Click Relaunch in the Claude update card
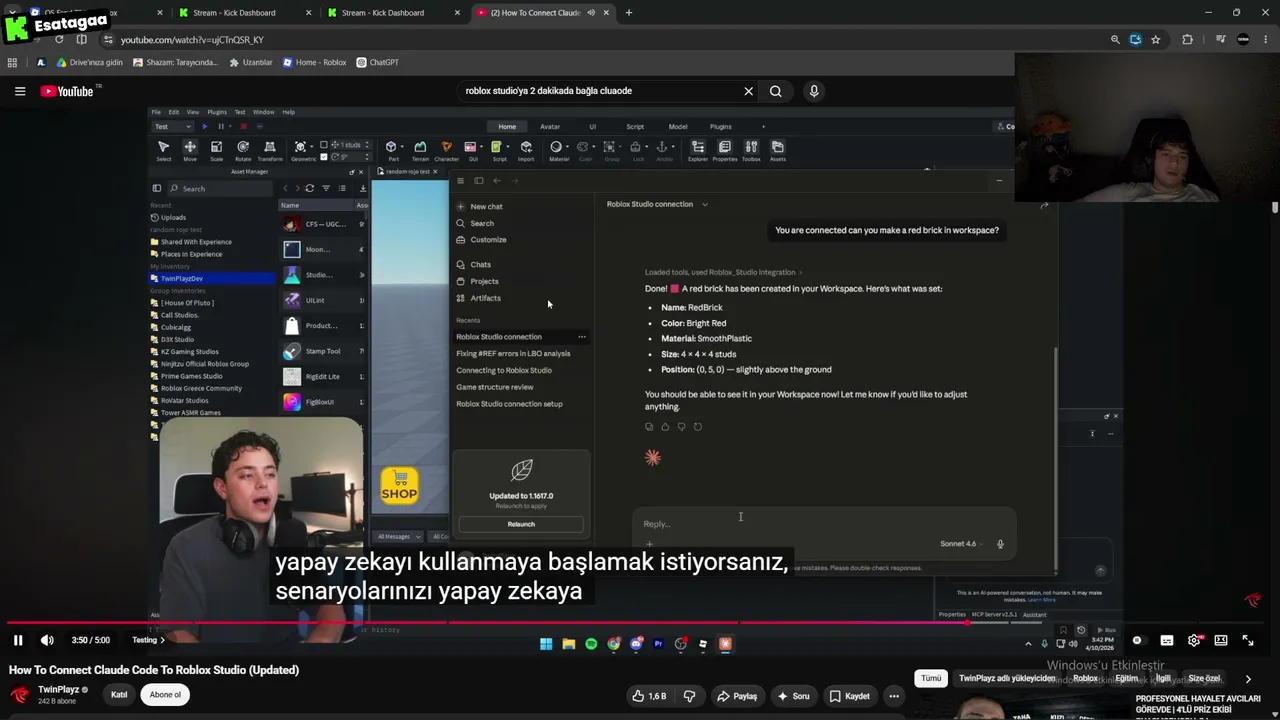The image size is (1280, 720). (521, 524)
